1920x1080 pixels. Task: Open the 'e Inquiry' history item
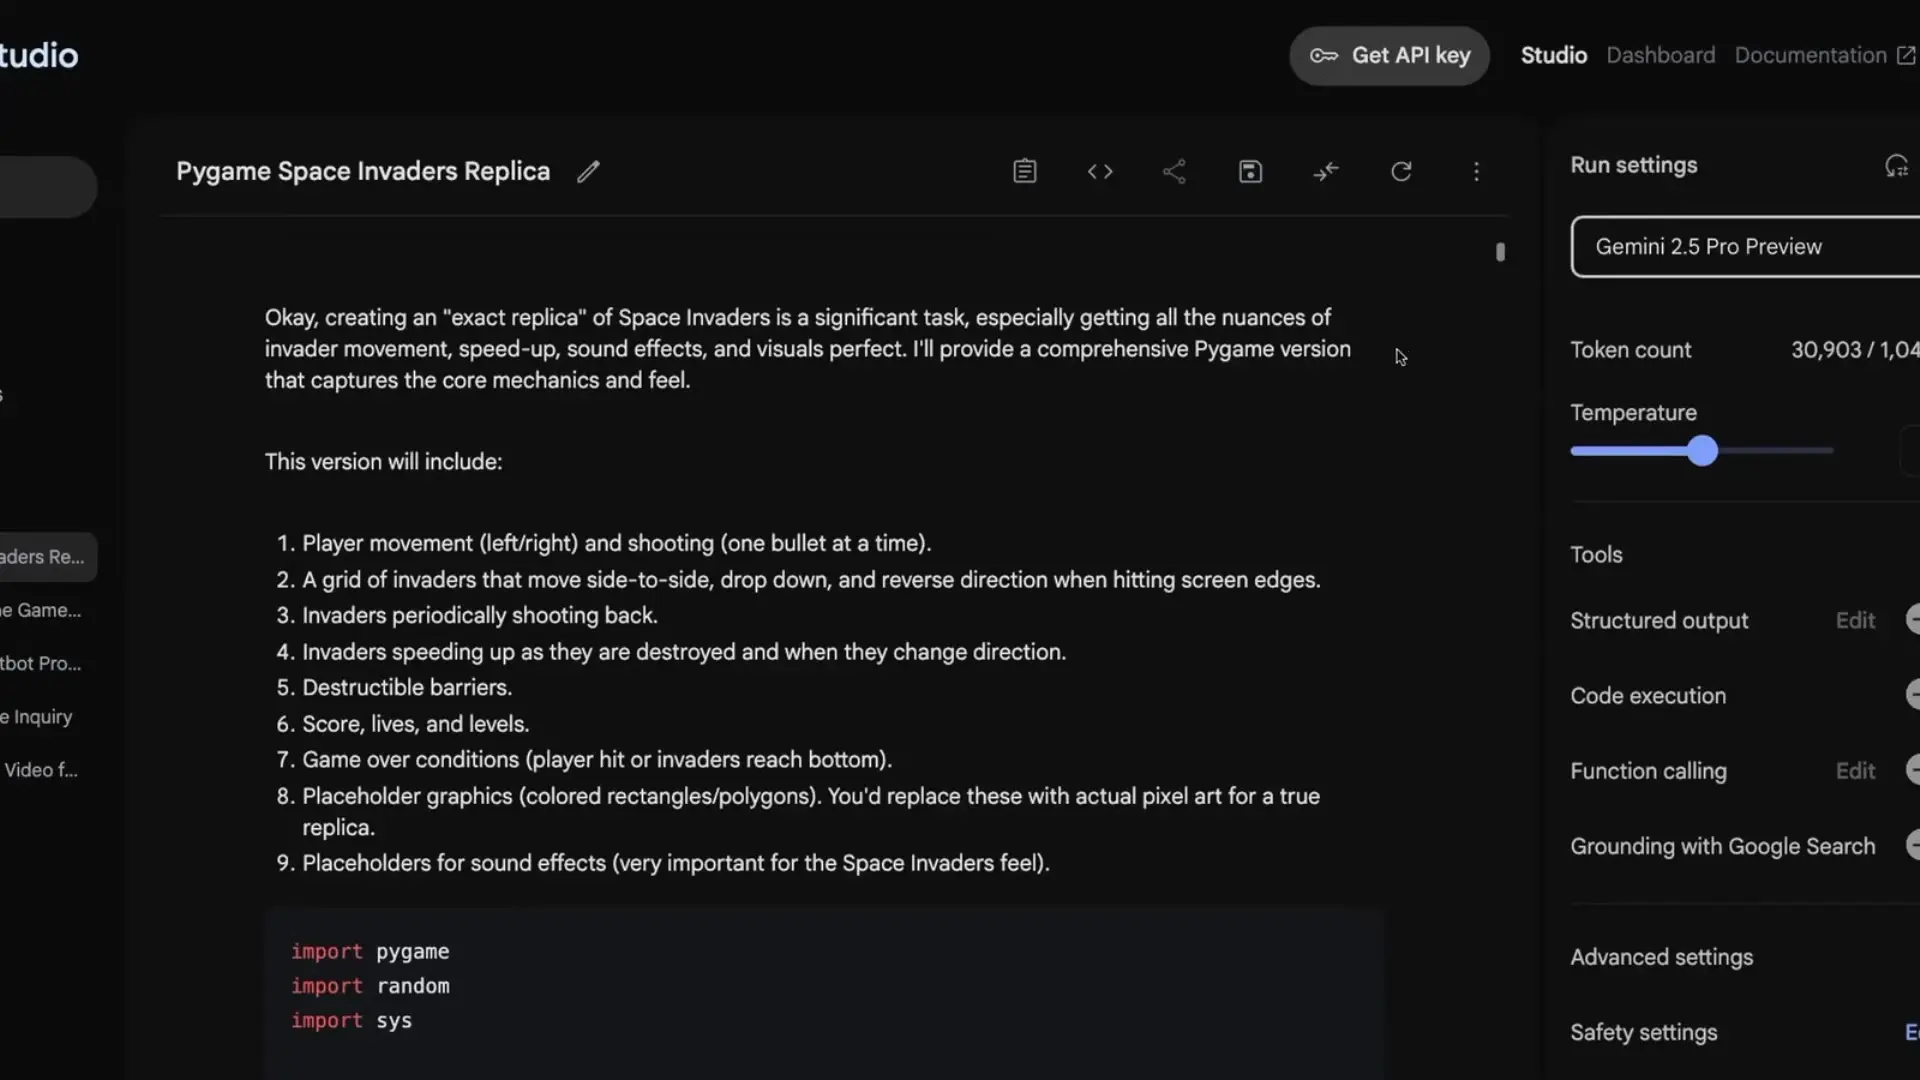(37, 717)
